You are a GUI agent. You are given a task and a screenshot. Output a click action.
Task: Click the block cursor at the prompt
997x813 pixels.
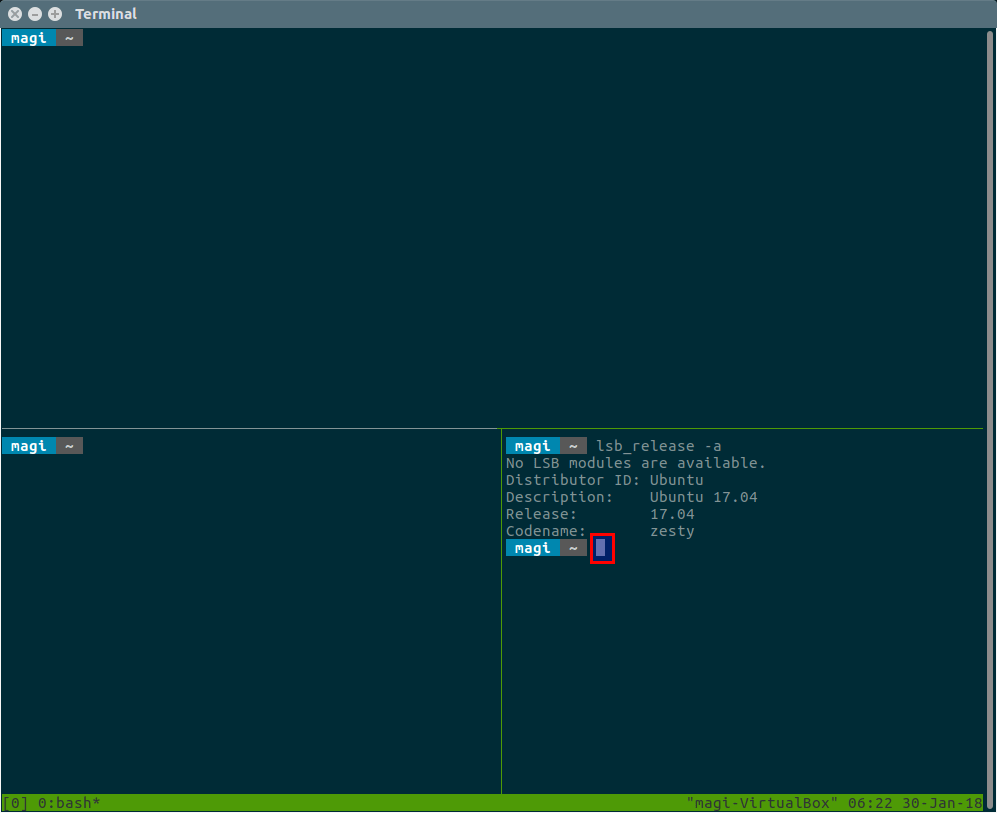tap(601, 548)
